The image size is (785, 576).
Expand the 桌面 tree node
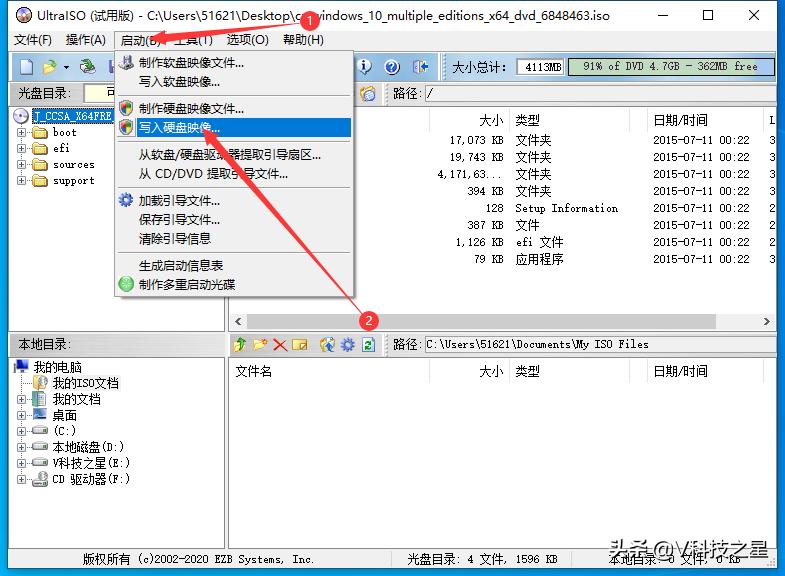tap(21, 415)
